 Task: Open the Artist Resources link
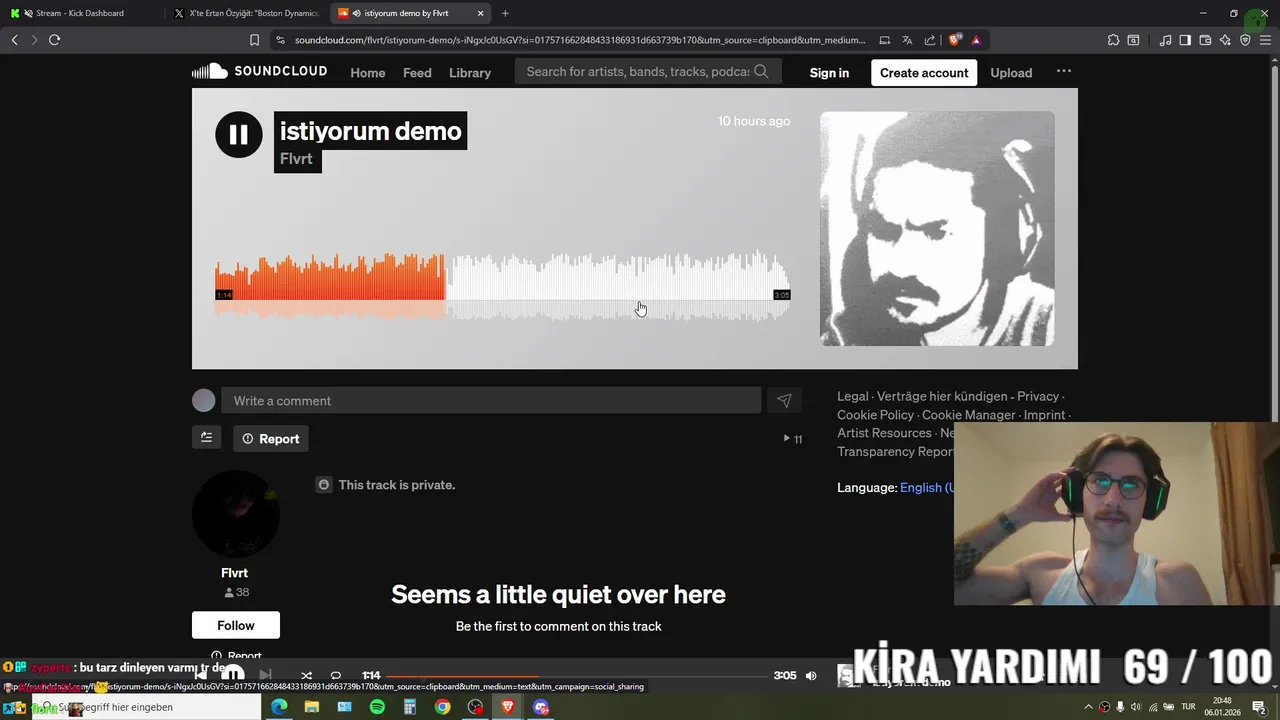(x=884, y=433)
